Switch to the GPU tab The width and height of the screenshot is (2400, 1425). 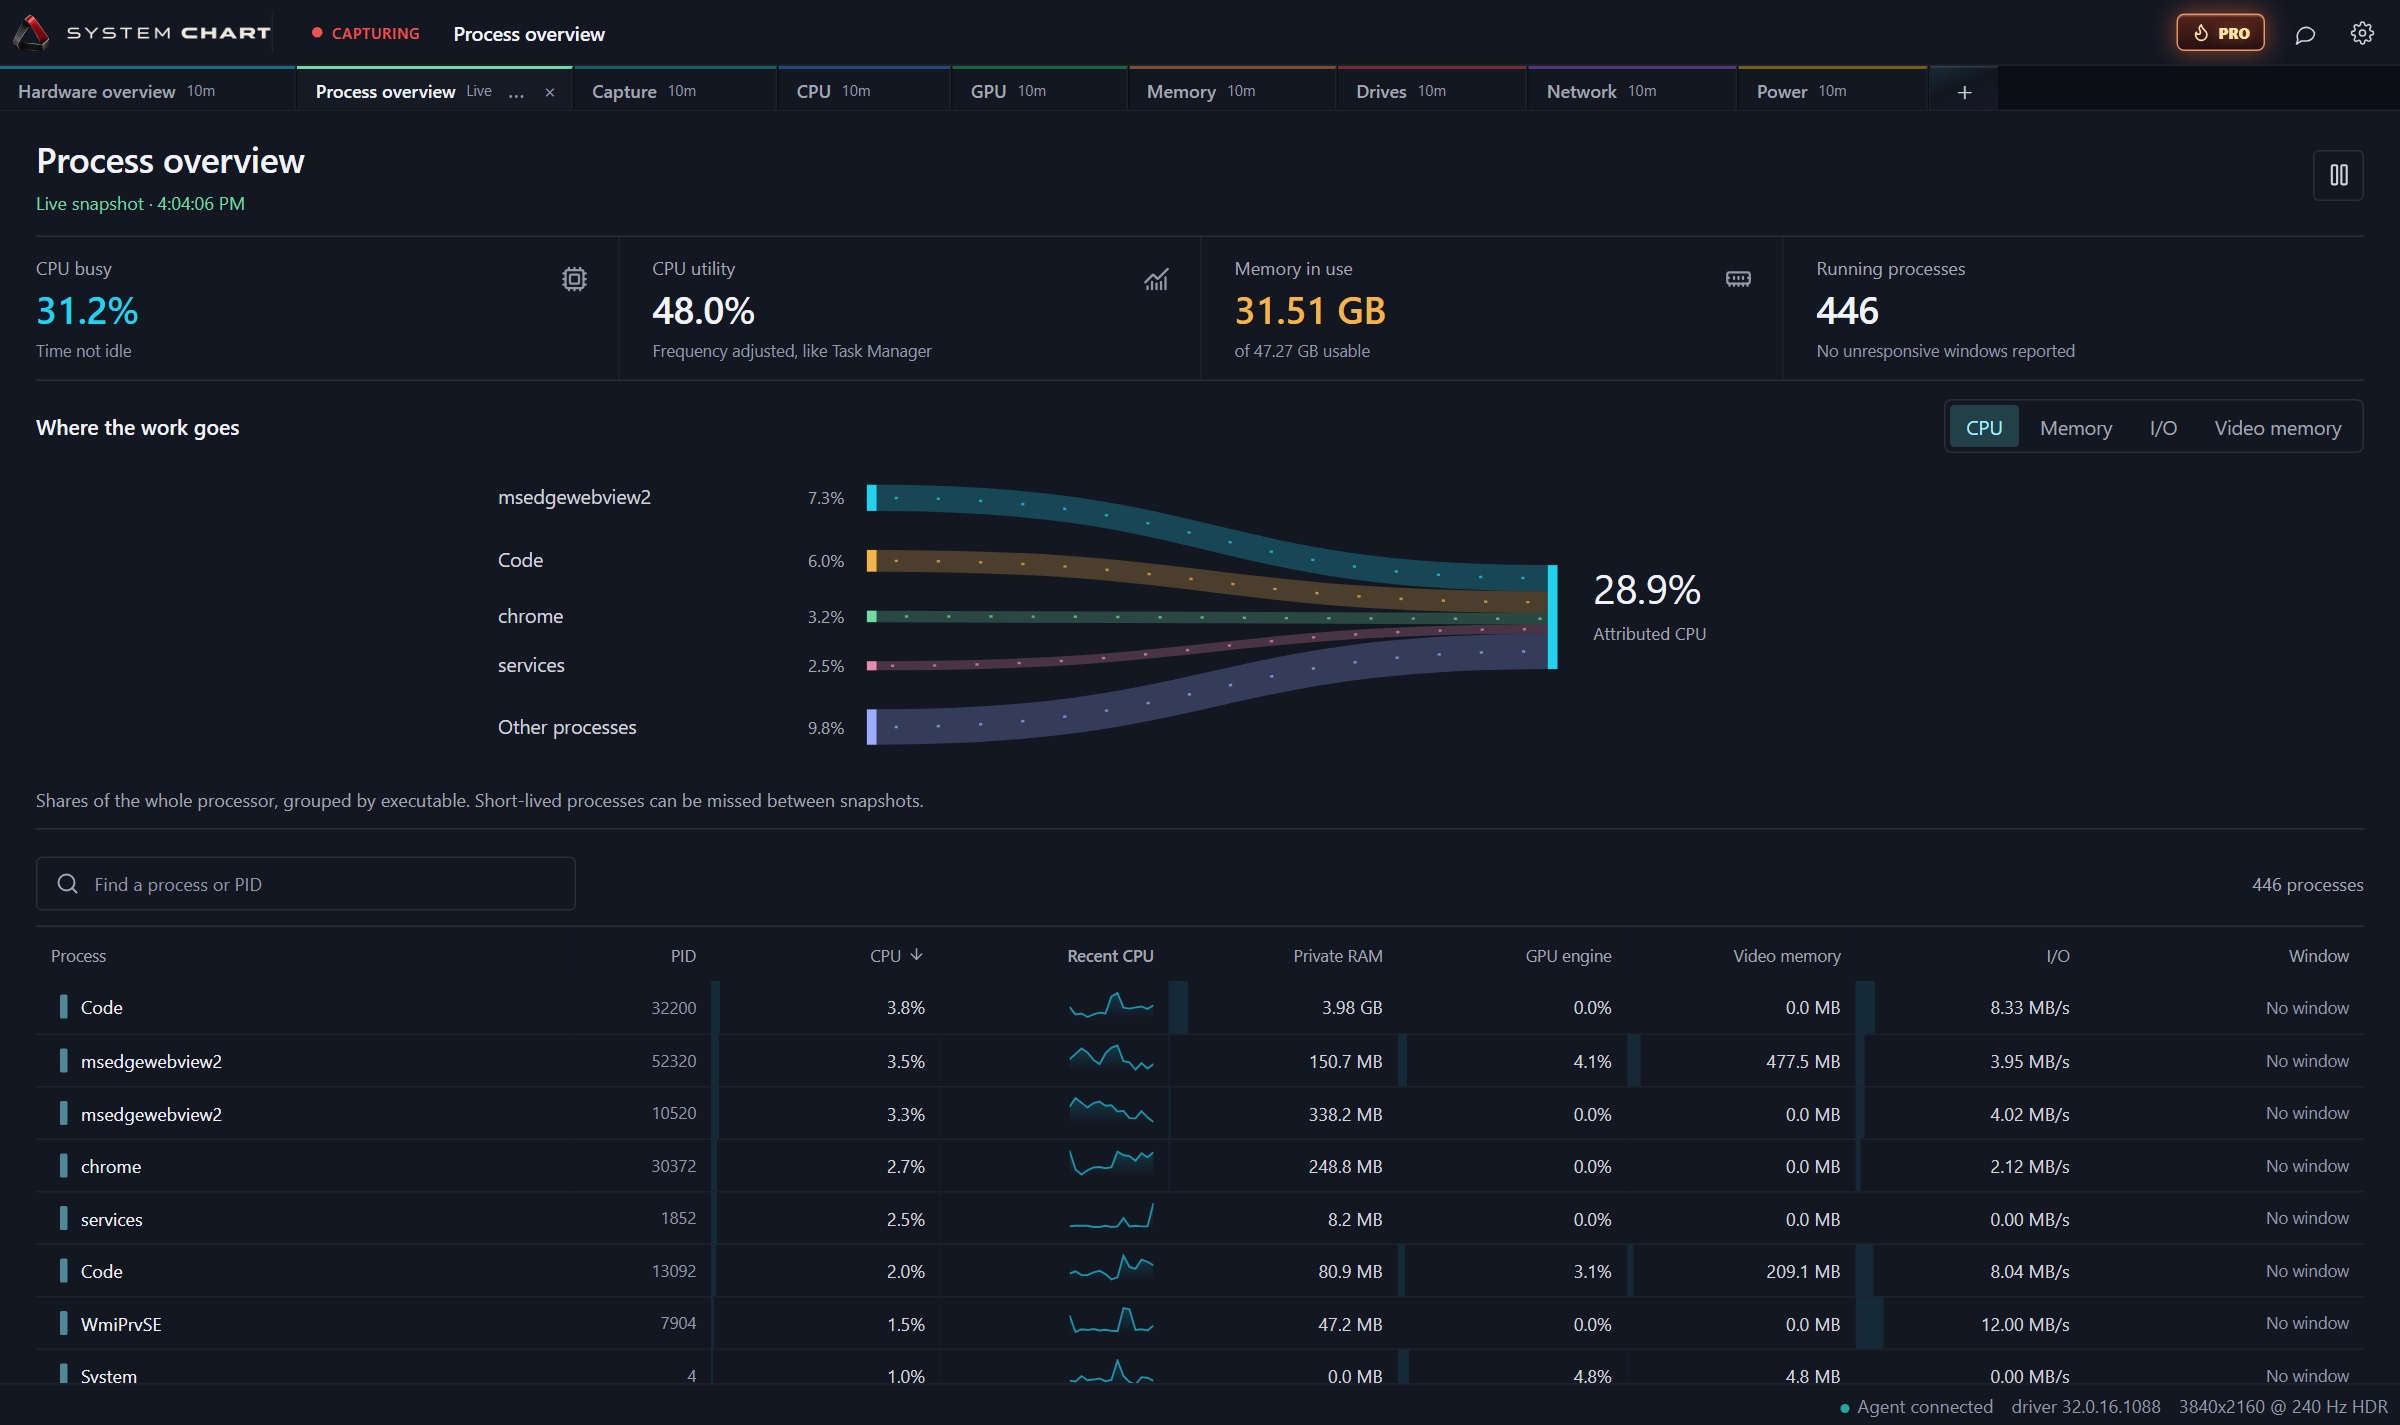1040,91
